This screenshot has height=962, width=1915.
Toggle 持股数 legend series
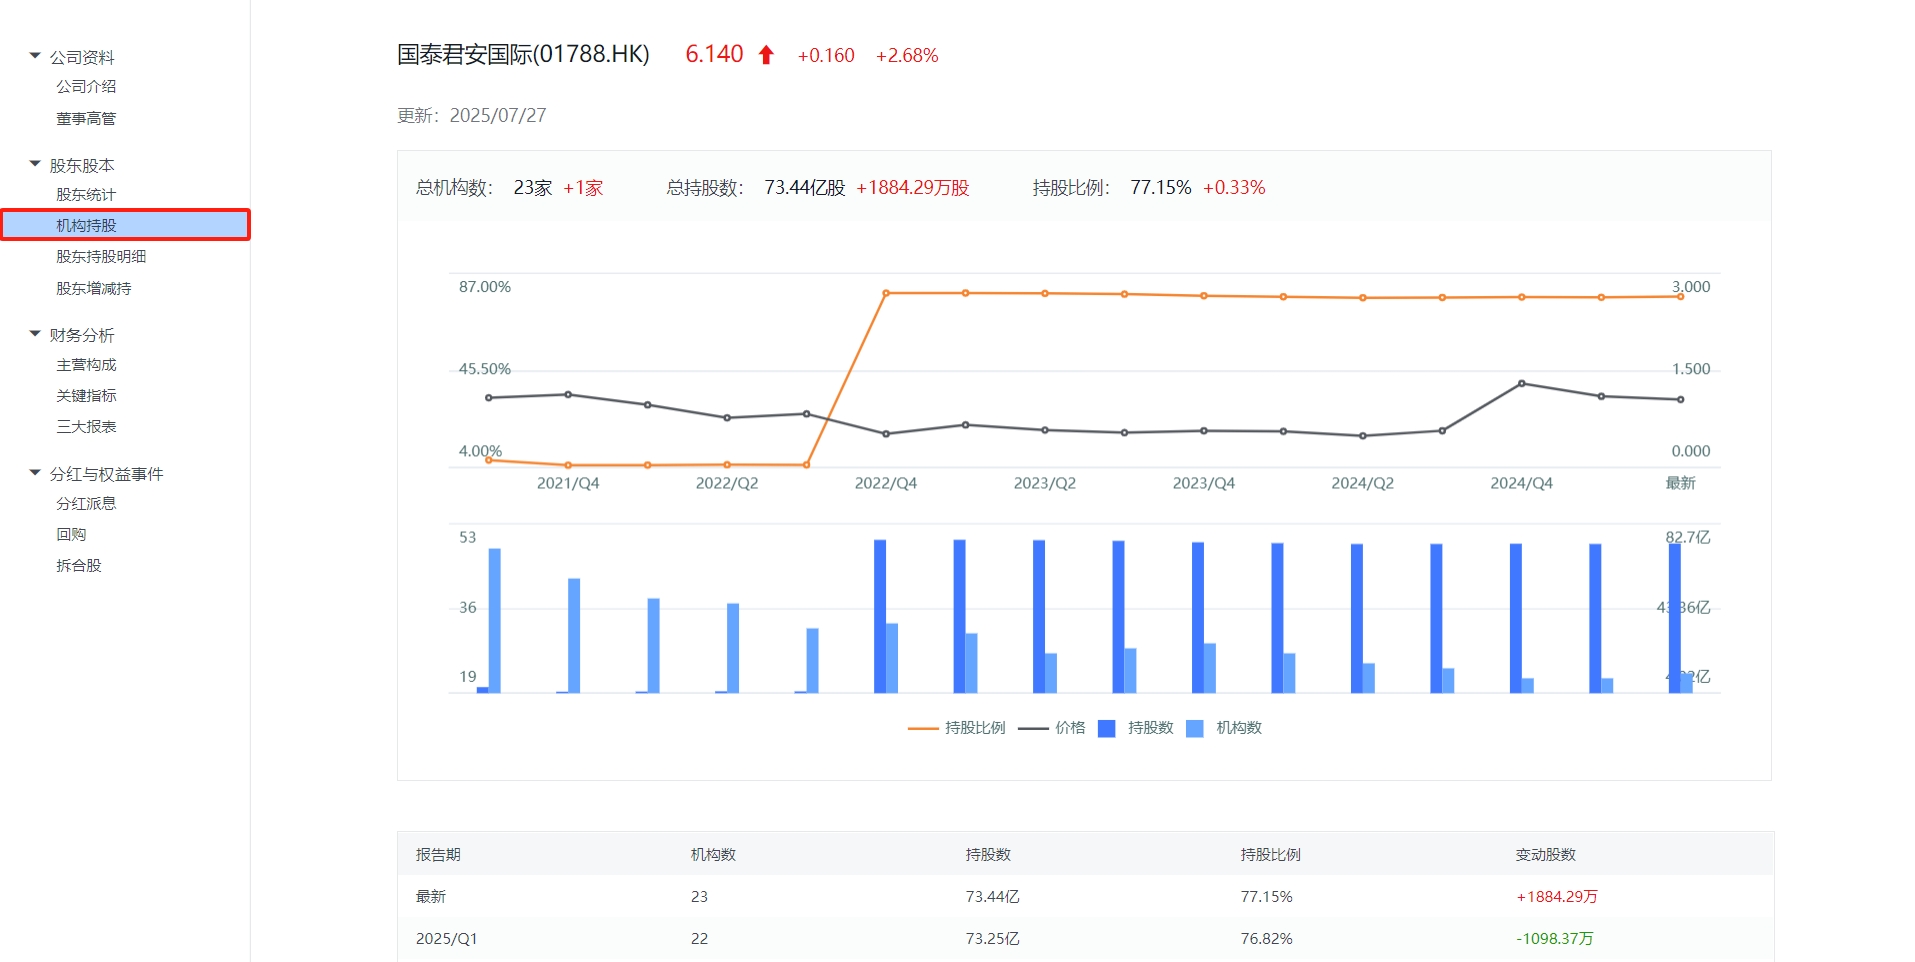pos(1135,728)
